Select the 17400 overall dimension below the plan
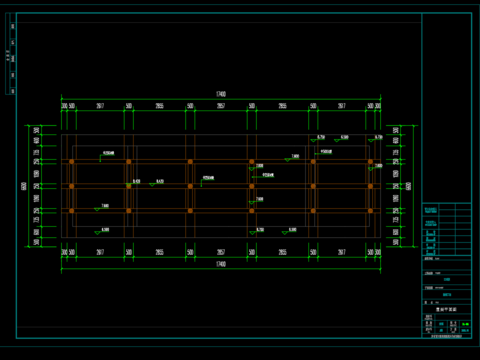The image size is (480, 360). pos(221,264)
